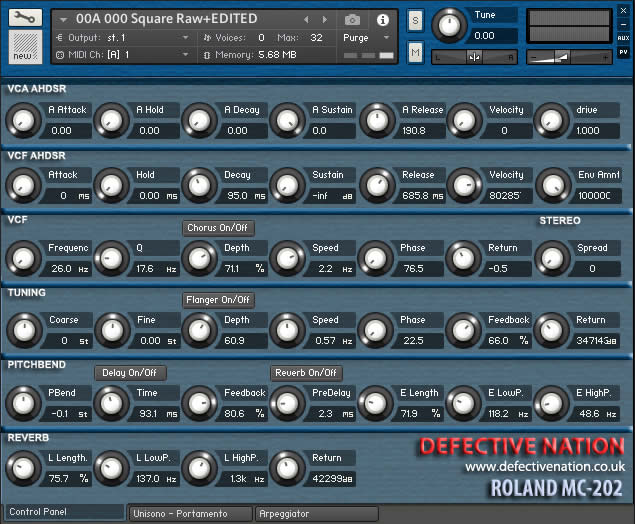This screenshot has height=524, width=635.
Task: Toggle the AUX button
Action: point(623,38)
